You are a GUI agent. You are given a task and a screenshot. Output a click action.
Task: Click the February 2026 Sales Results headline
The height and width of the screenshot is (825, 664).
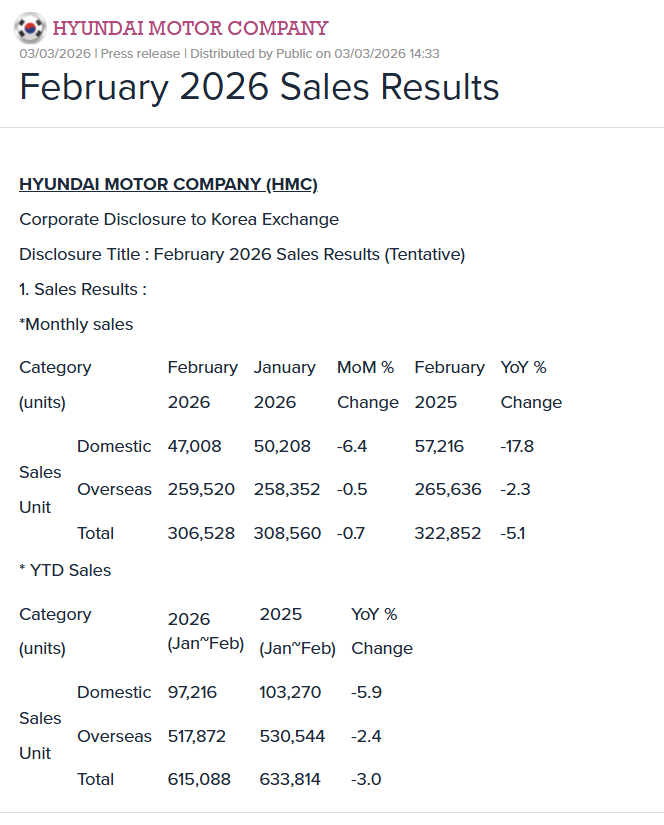[x=259, y=87]
